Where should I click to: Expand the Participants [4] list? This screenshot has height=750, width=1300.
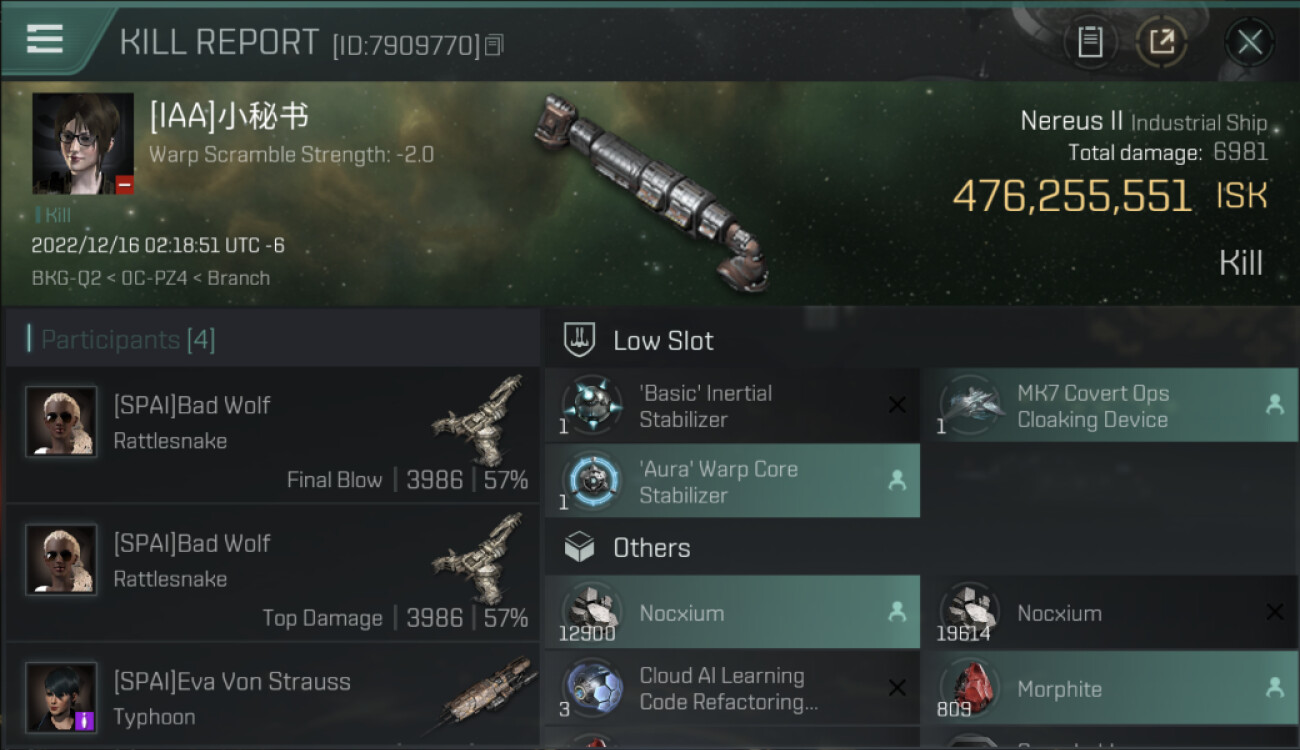pos(127,339)
